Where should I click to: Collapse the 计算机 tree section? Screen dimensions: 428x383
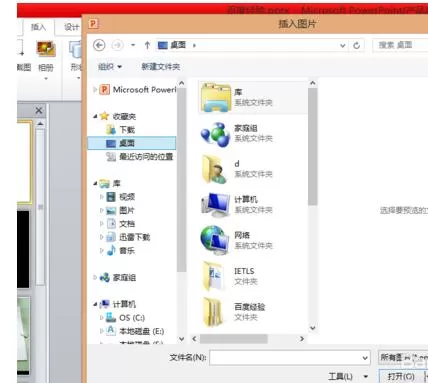(95, 304)
